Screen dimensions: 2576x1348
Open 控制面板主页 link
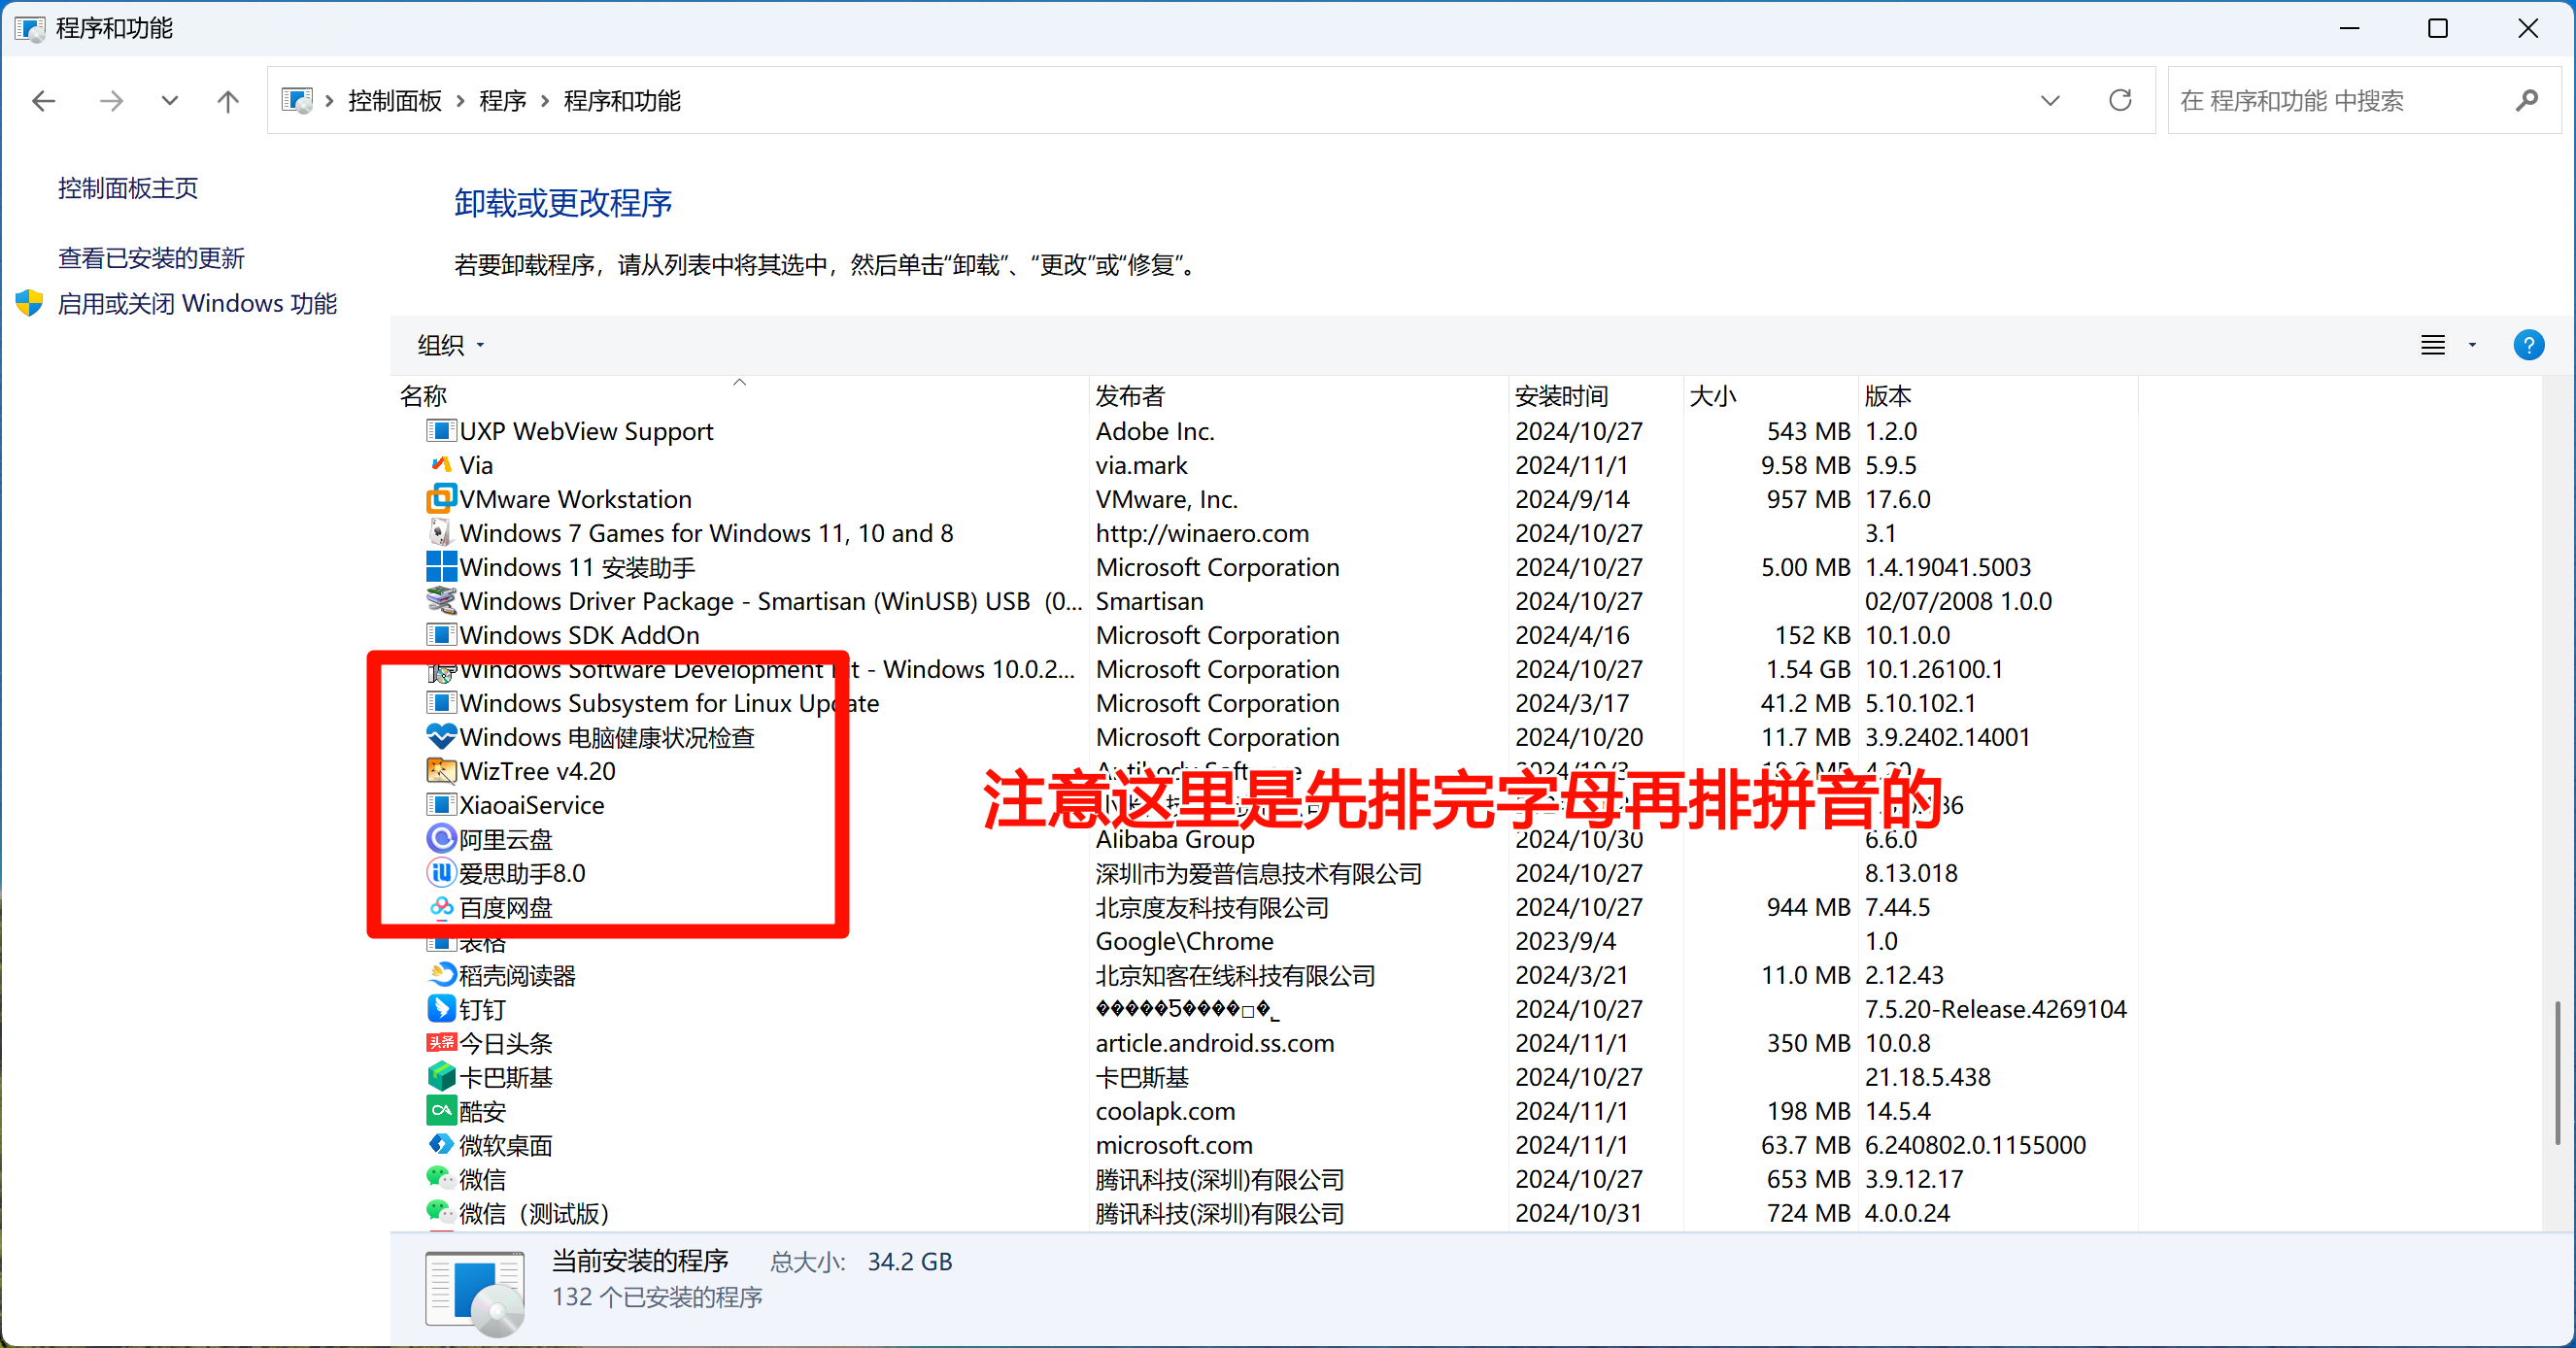(128, 188)
